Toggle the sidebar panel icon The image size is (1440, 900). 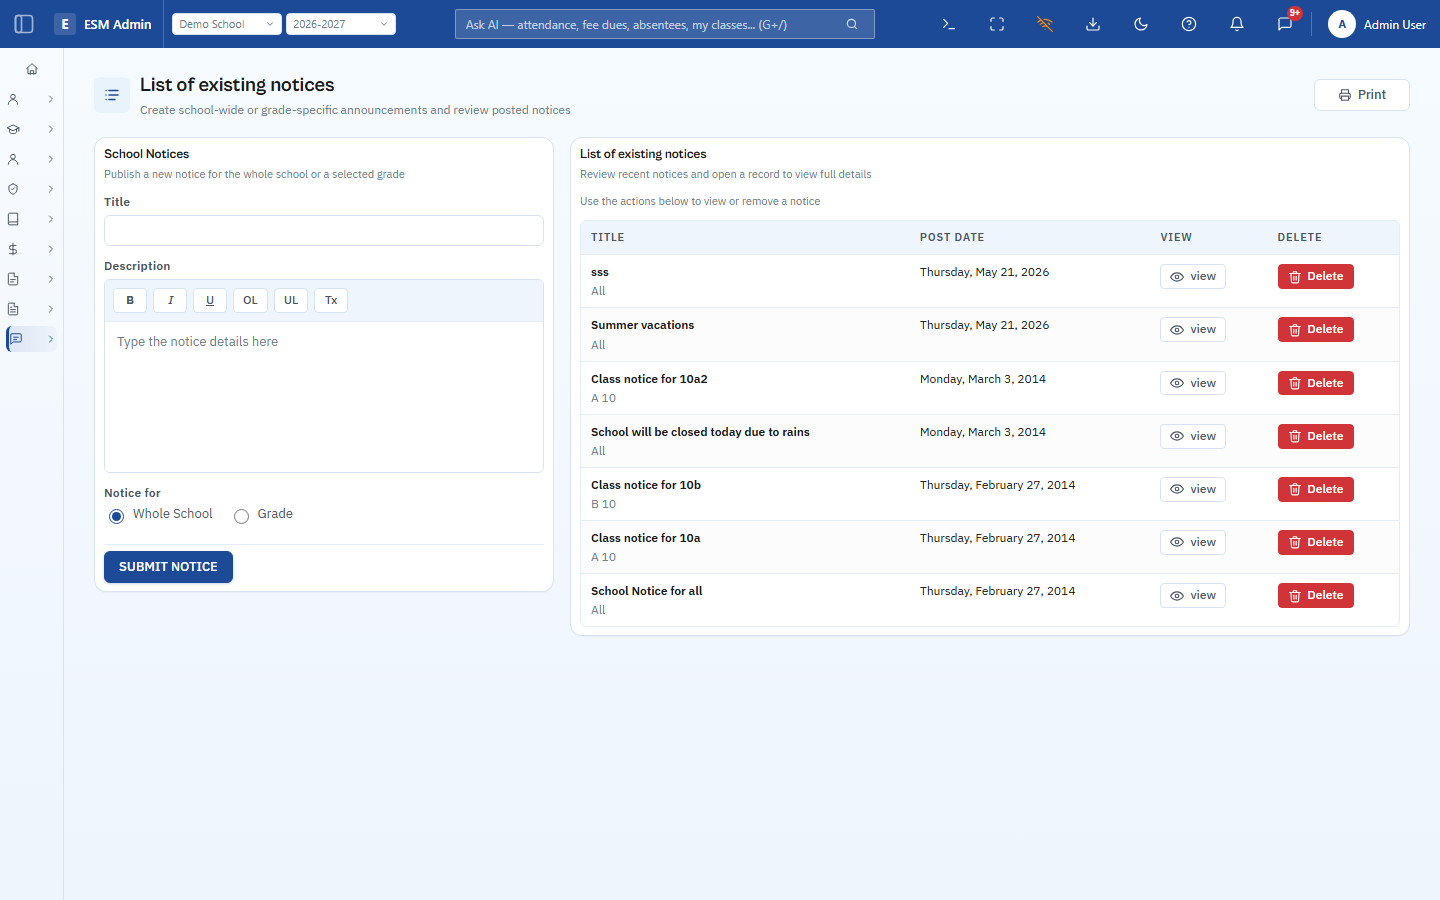click(x=24, y=24)
